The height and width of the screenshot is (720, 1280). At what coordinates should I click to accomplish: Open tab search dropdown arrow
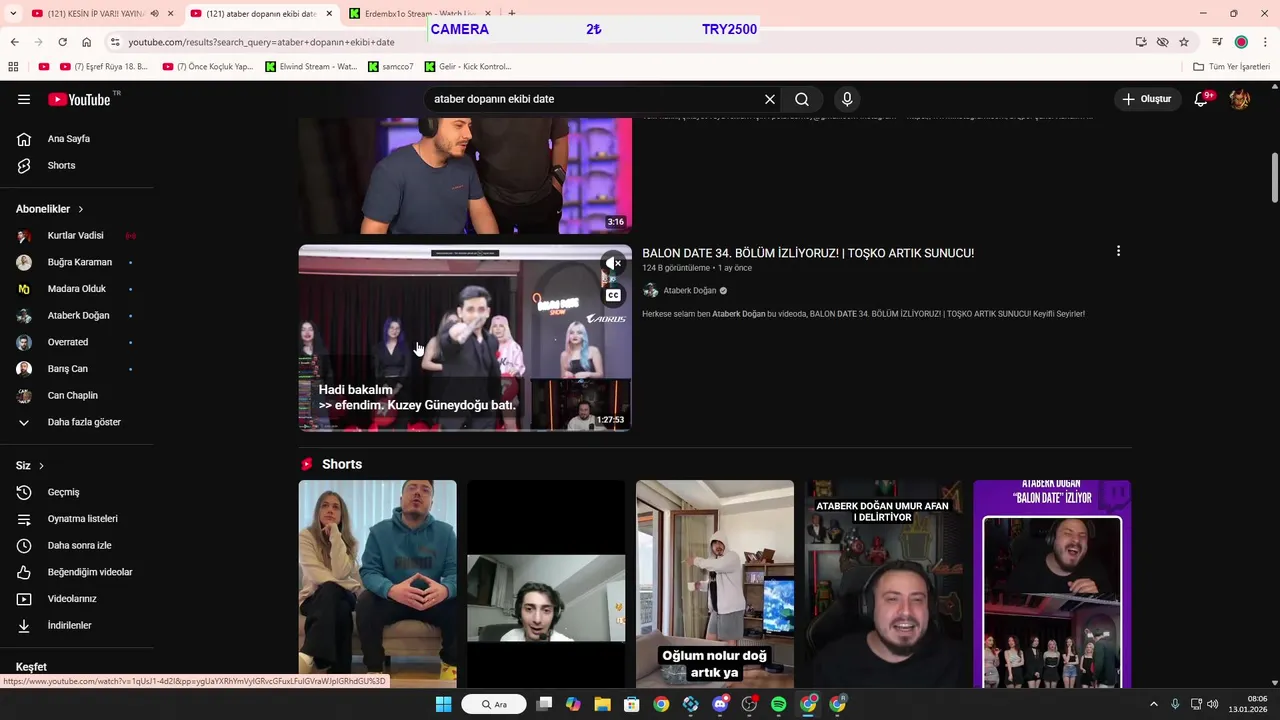(12, 13)
